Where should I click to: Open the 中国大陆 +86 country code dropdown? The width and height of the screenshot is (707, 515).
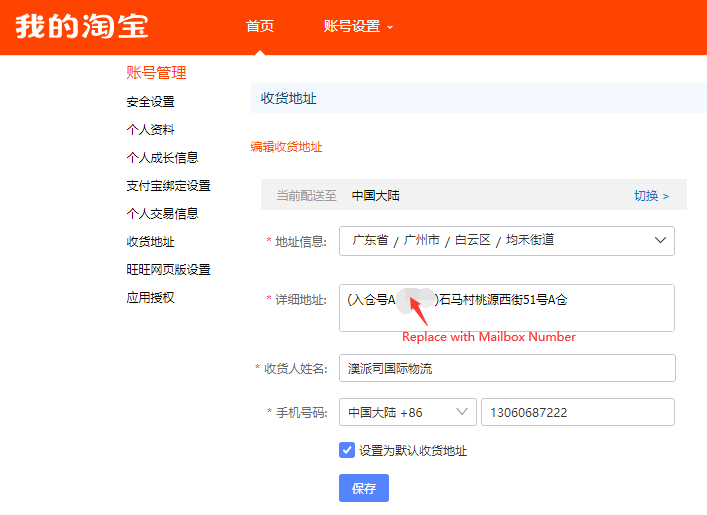pyautogui.click(x=408, y=412)
